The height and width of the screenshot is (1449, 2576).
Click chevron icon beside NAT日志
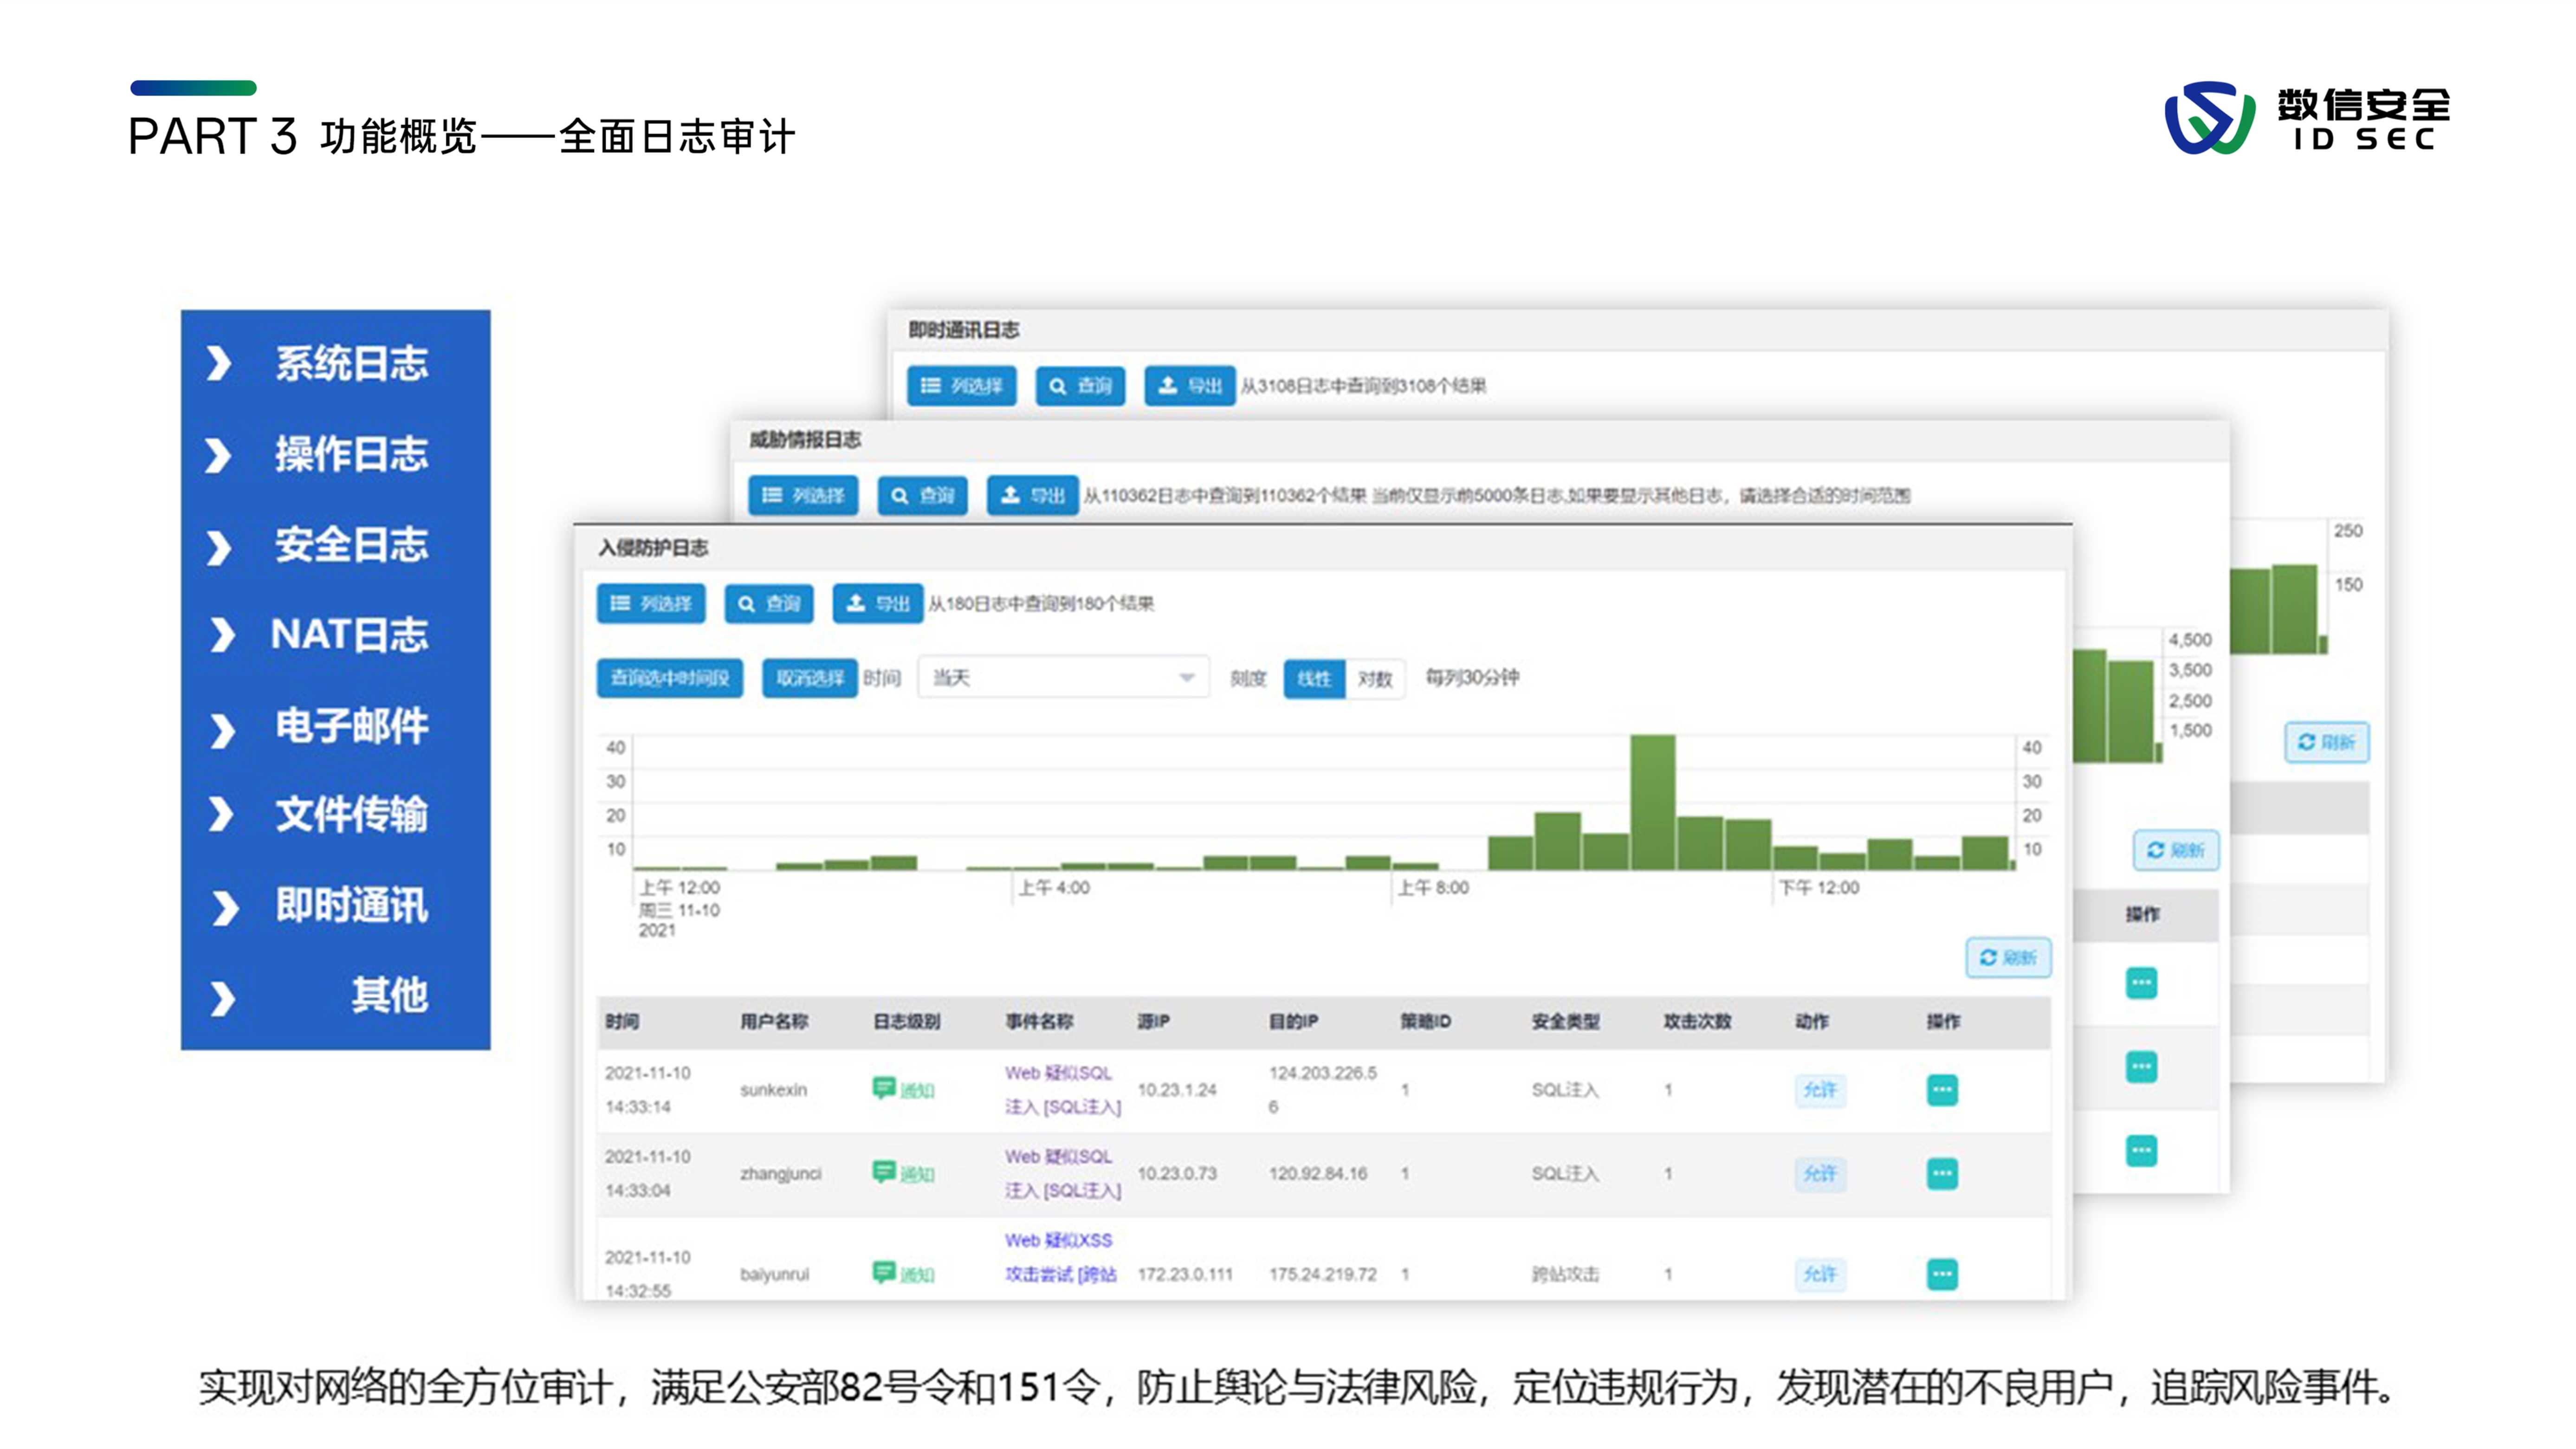click(222, 635)
